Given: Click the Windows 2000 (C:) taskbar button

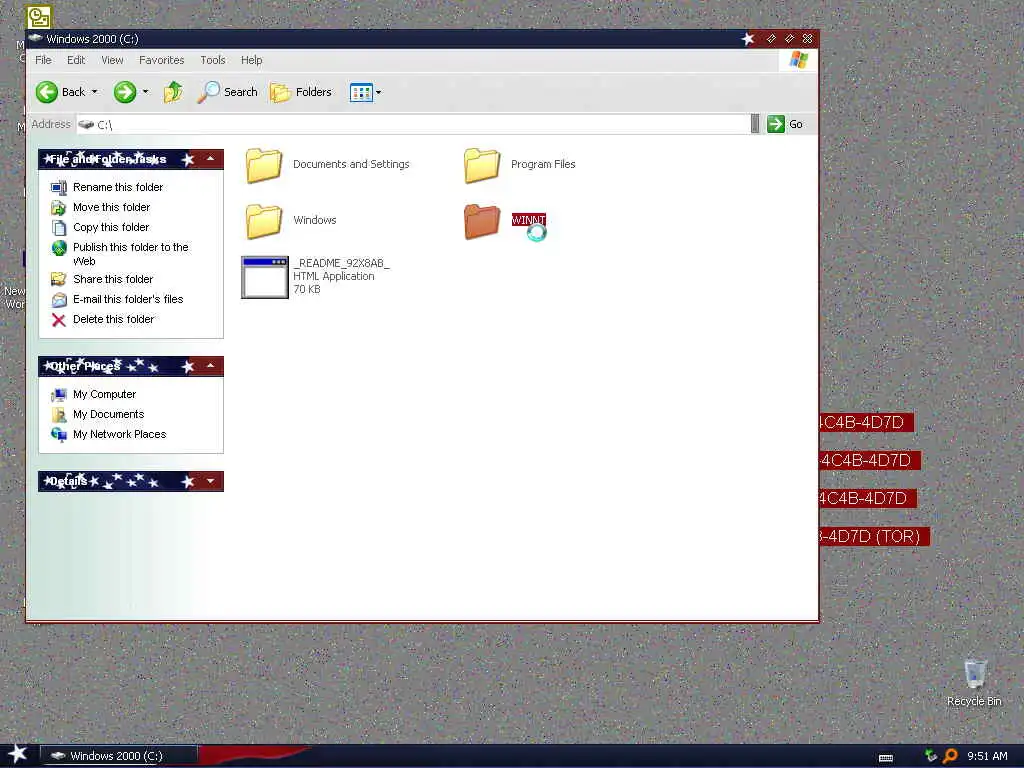Looking at the screenshot, I should pyautogui.click(x=119, y=756).
